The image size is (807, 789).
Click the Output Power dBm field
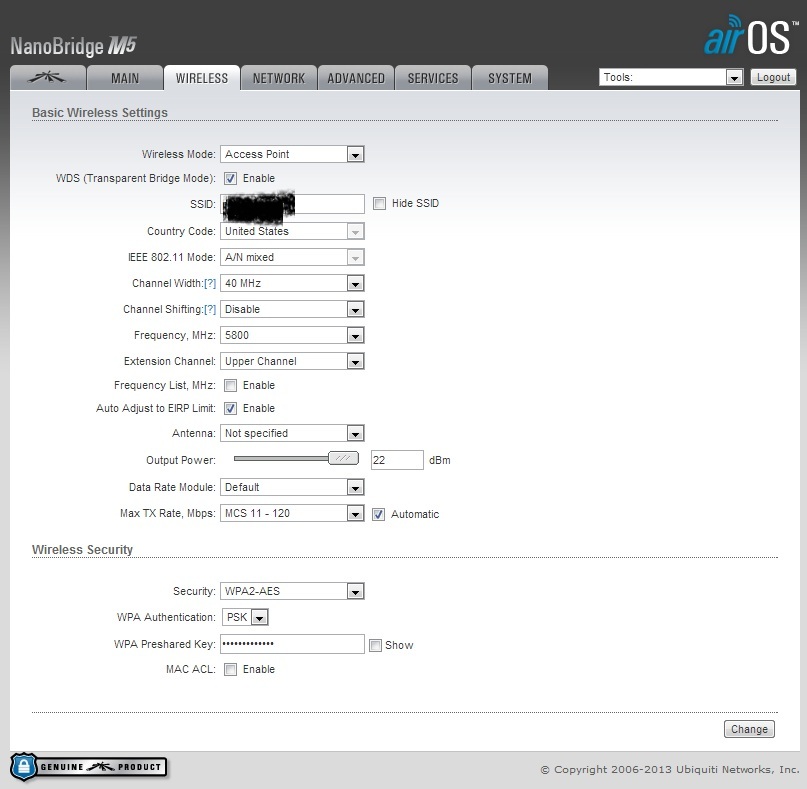[397, 460]
